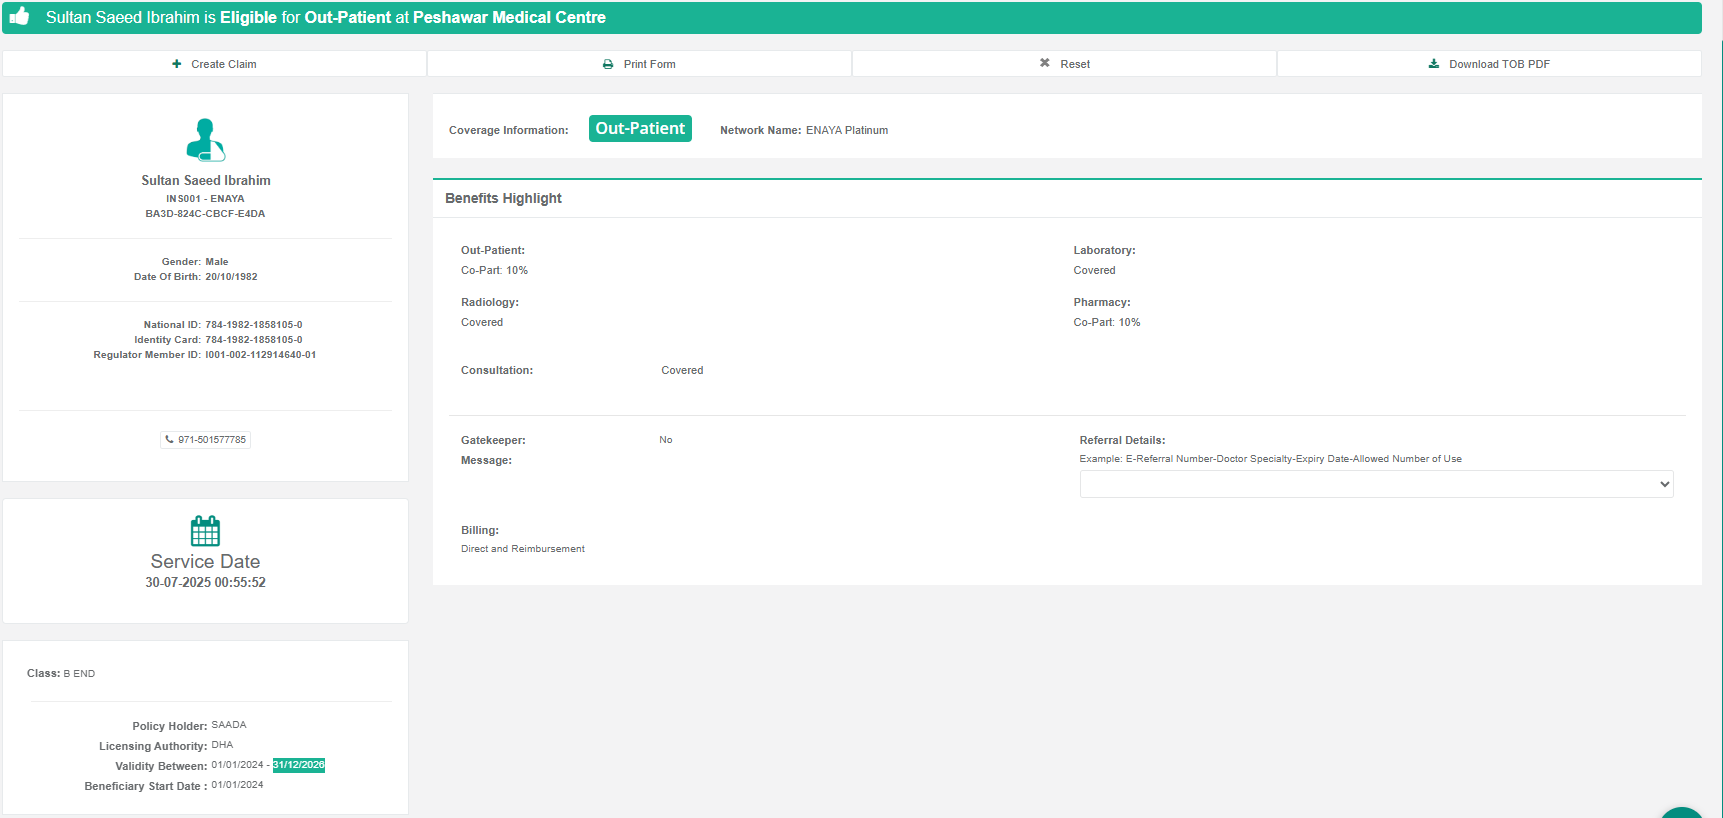
Task: Click the green floating button at bottom-right corner
Action: pyautogui.click(x=1682, y=812)
